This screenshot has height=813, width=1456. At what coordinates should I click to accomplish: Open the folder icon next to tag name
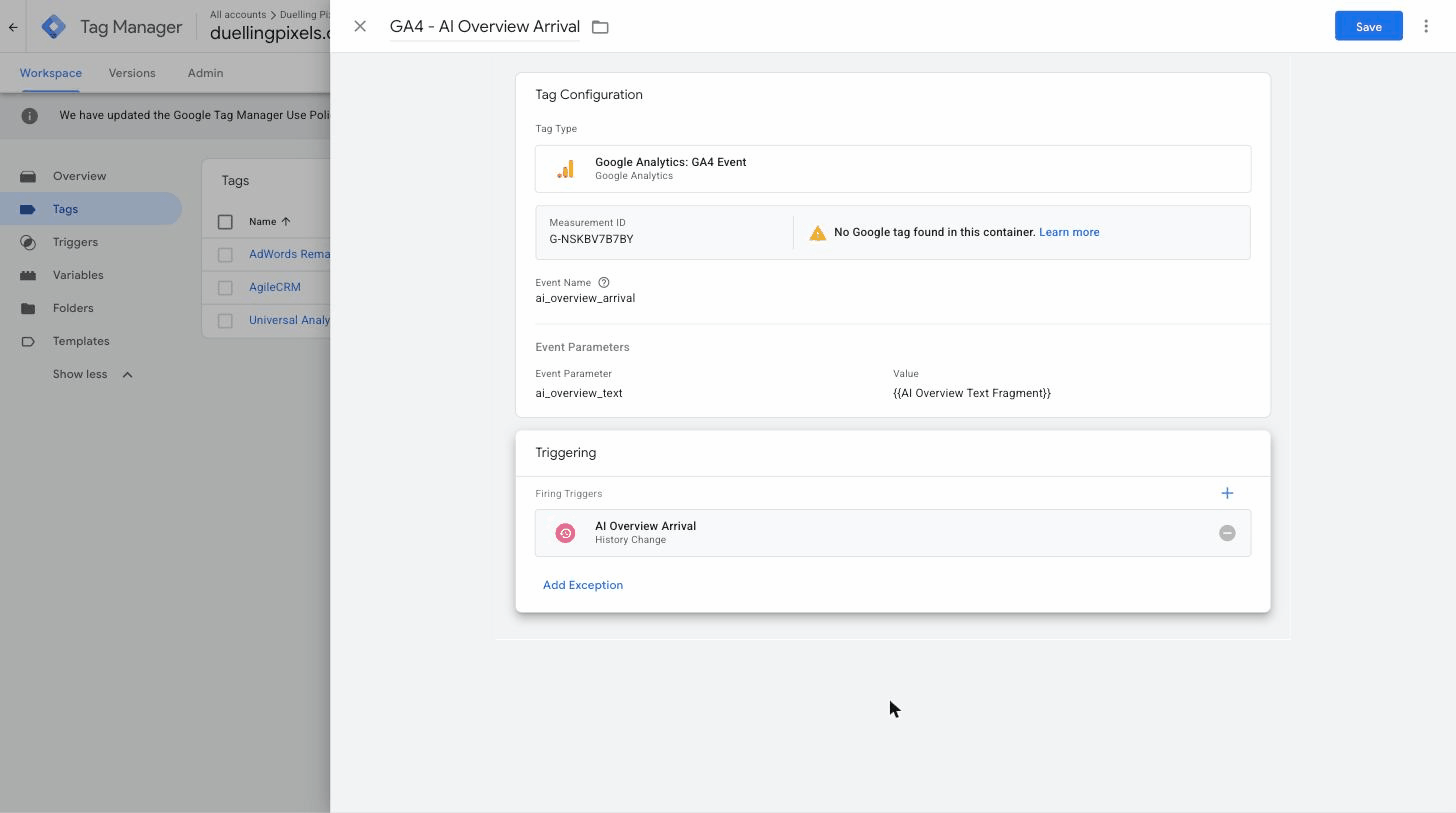click(600, 27)
